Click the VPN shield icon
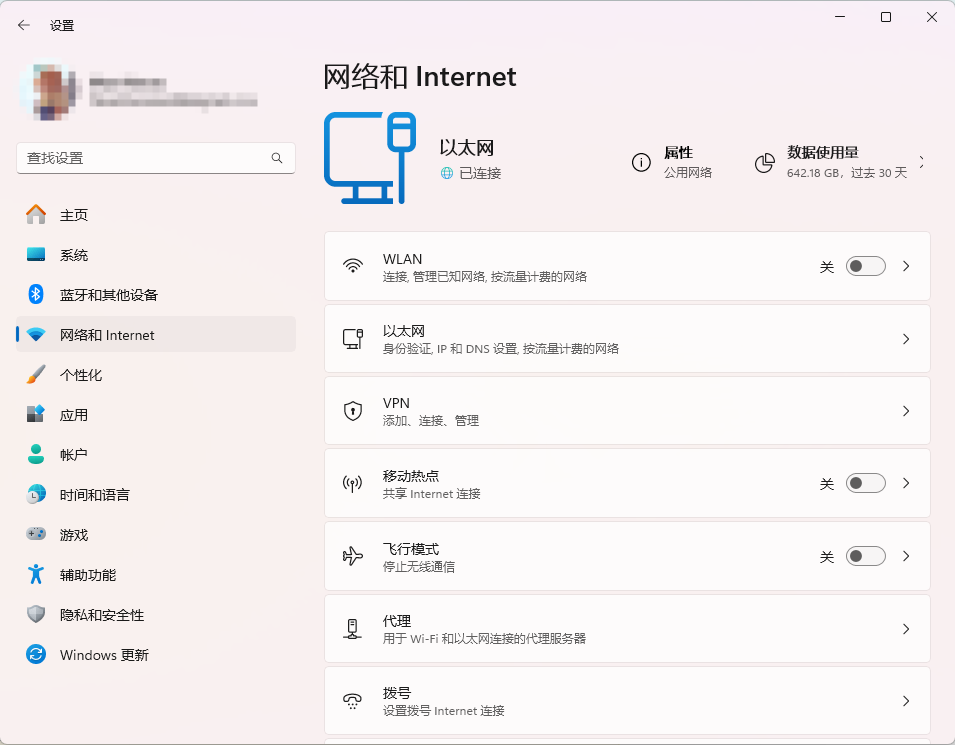This screenshot has width=955, height=745. (353, 411)
